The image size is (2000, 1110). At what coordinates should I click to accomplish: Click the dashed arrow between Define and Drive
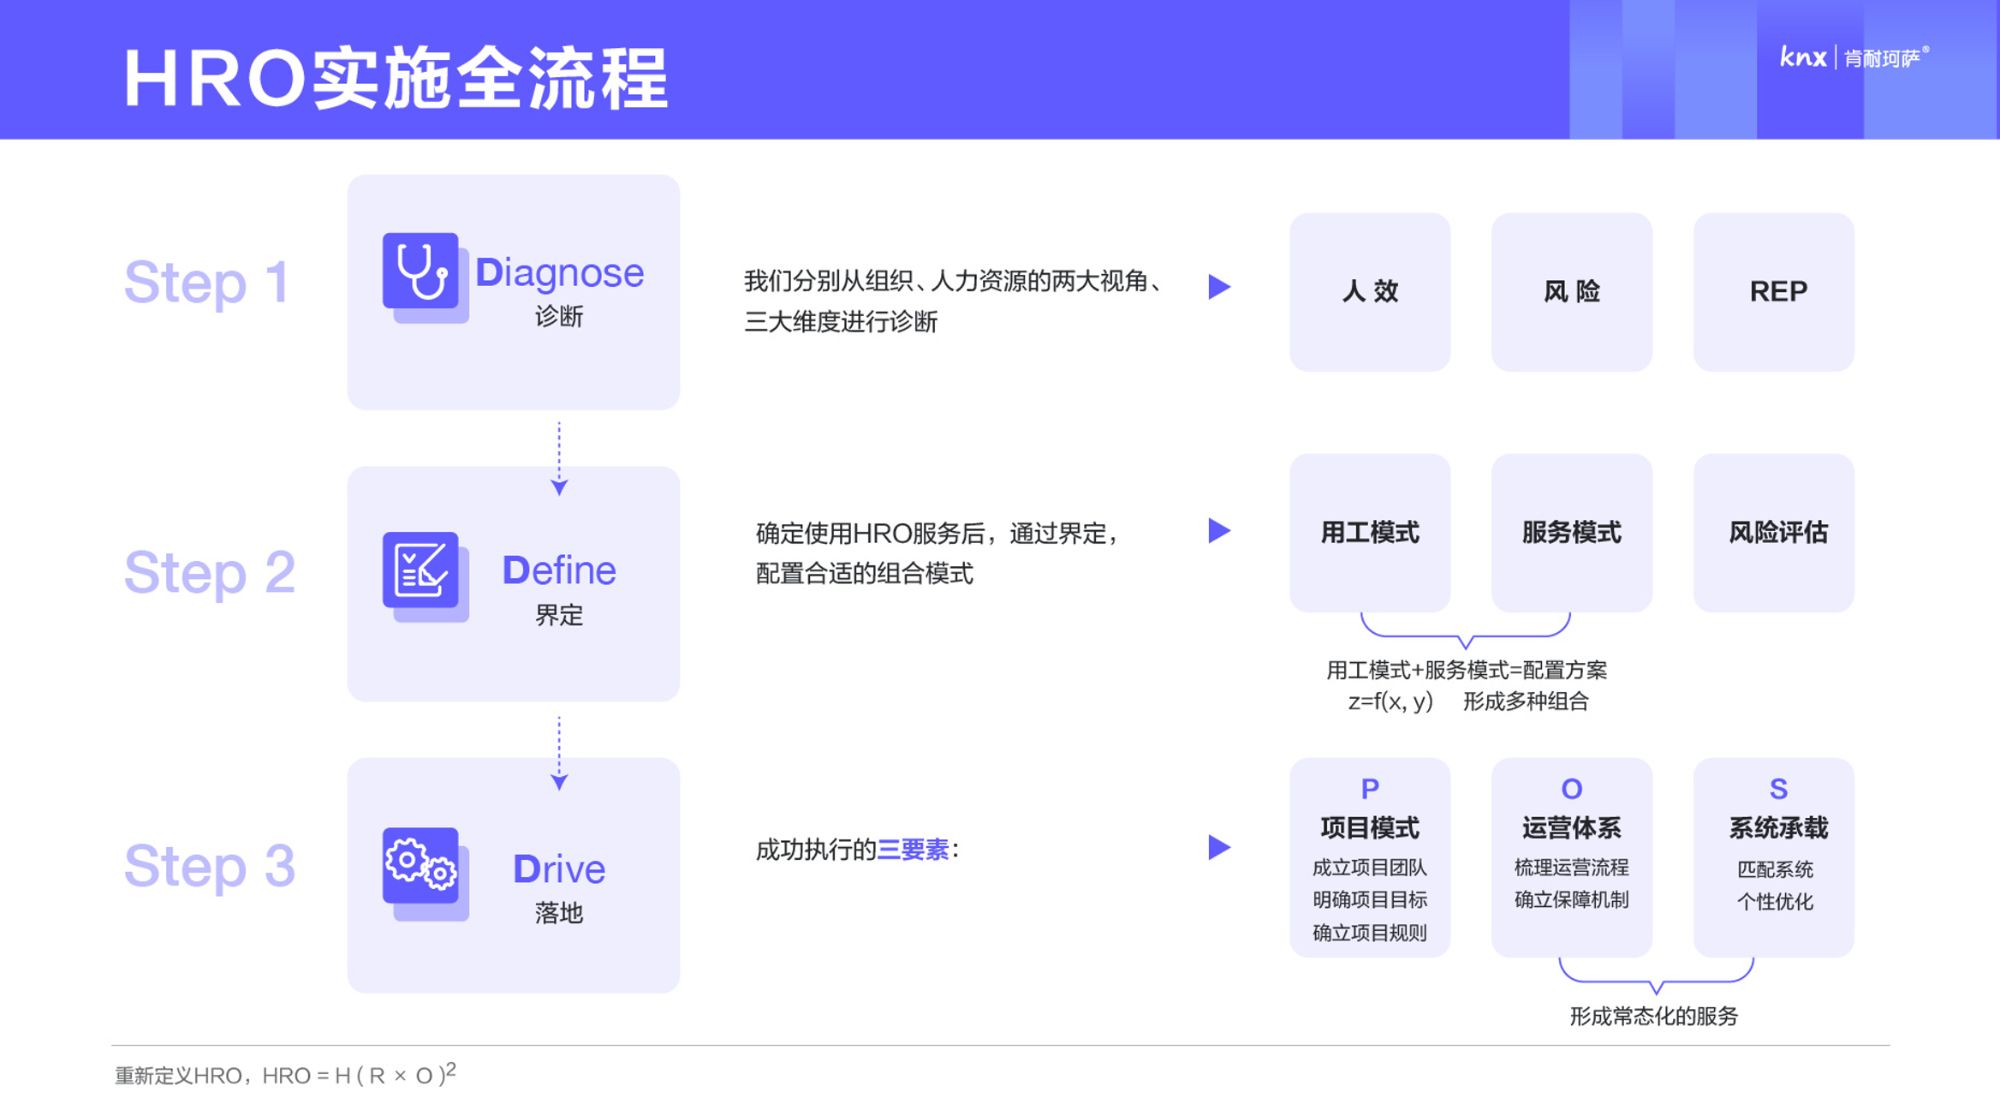point(559,753)
